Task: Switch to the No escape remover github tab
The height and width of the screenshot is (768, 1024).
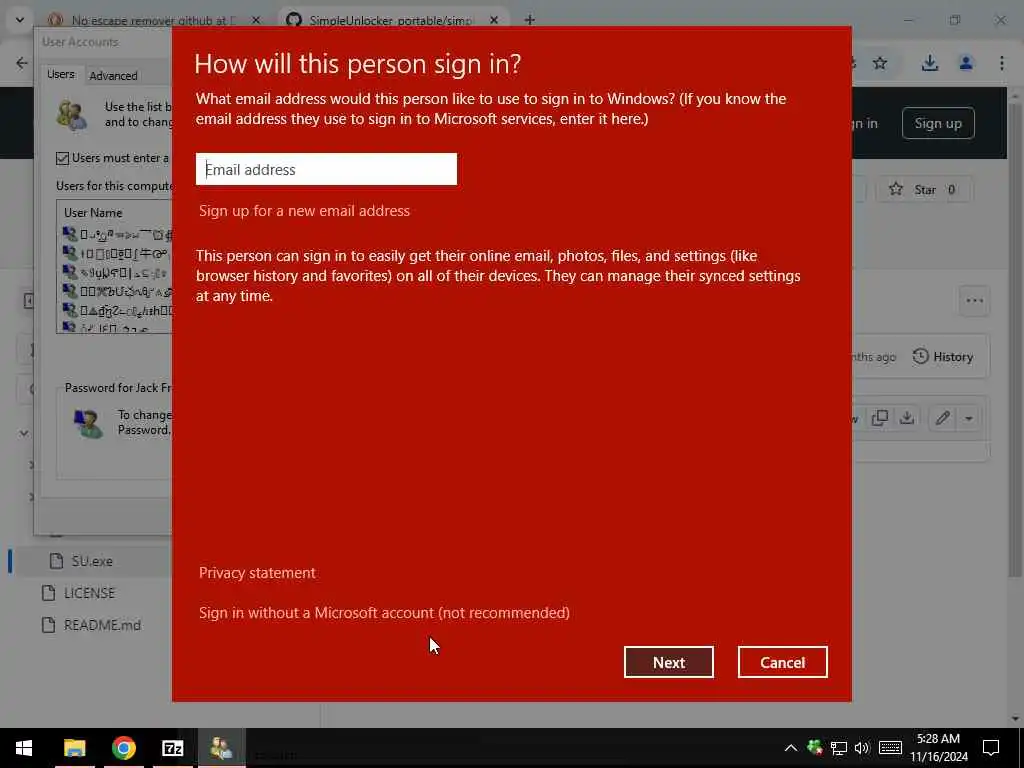Action: [153, 20]
